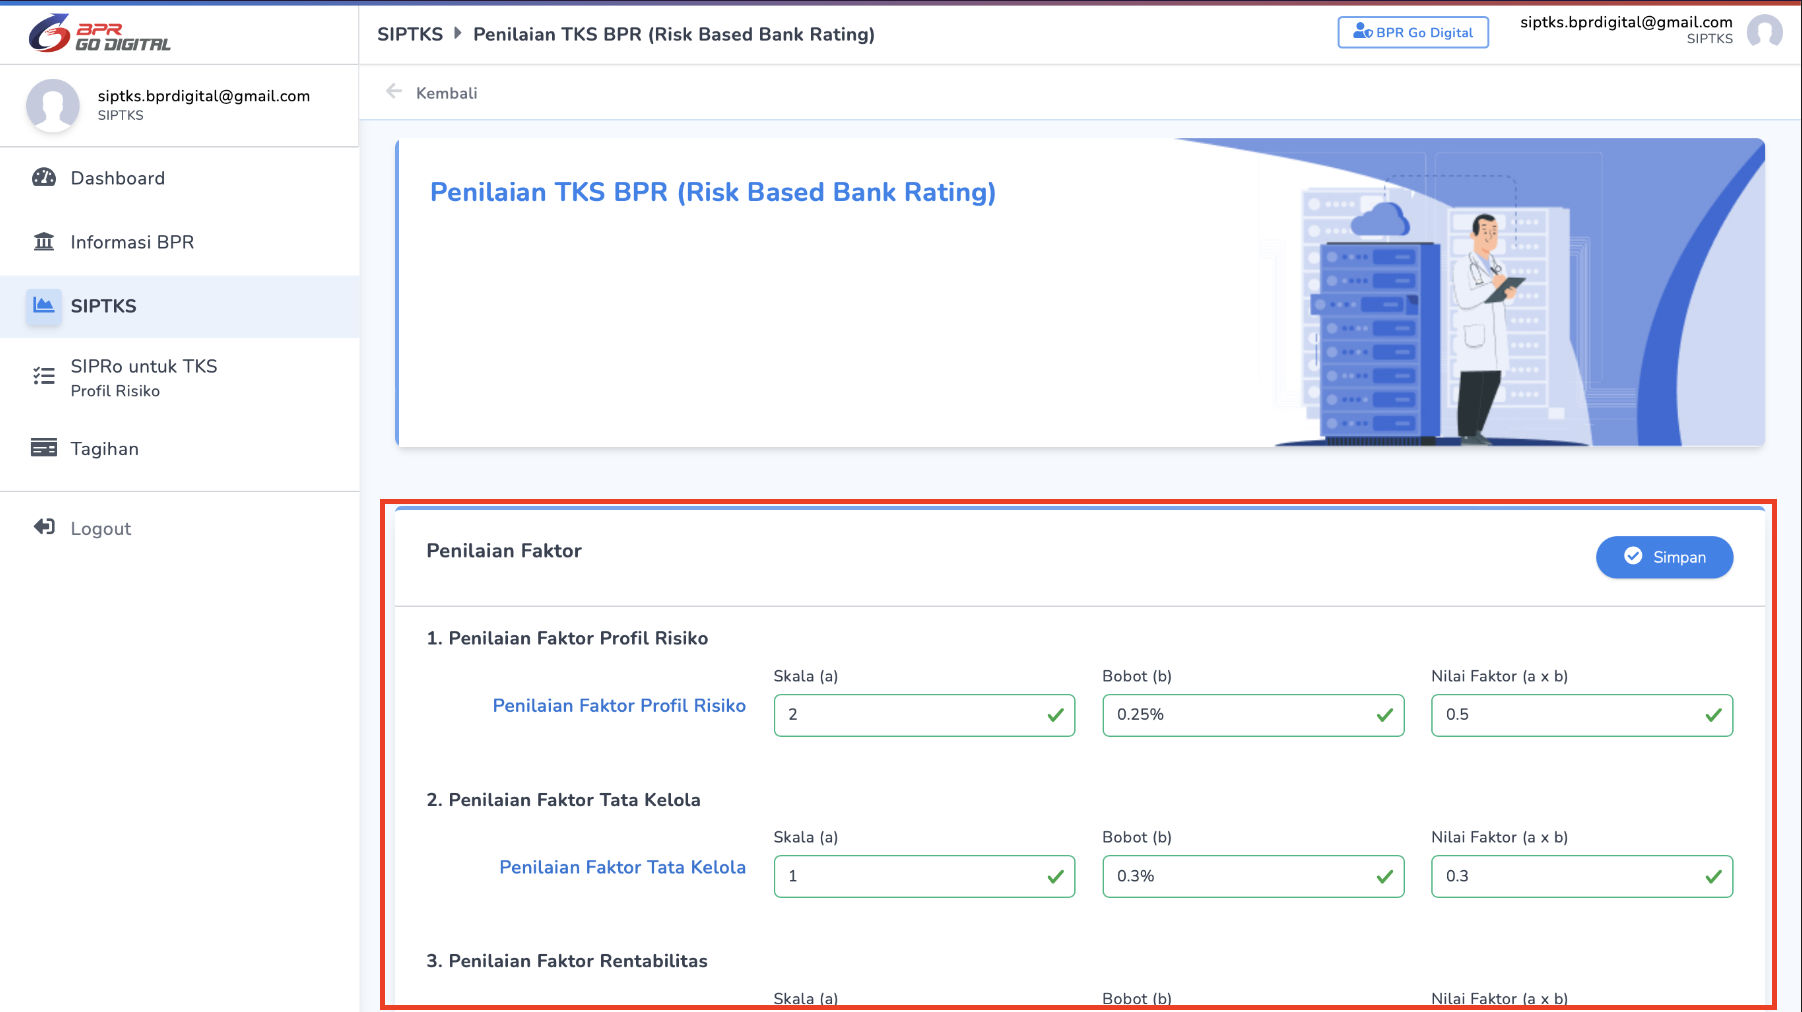Click the BPR Go Digital logo

click(x=99, y=33)
